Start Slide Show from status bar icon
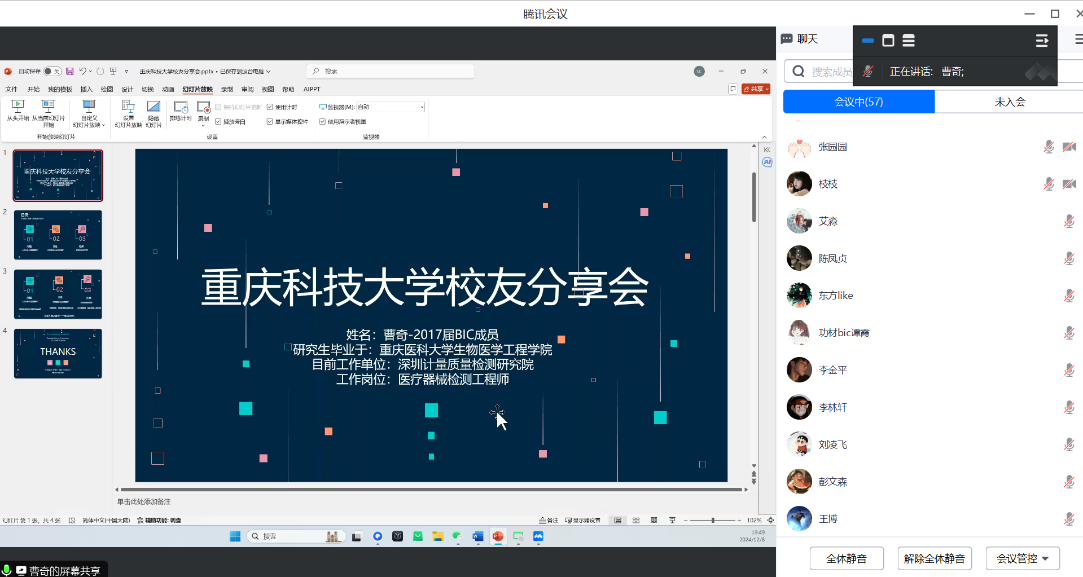1083x577 pixels. [x=672, y=520]
